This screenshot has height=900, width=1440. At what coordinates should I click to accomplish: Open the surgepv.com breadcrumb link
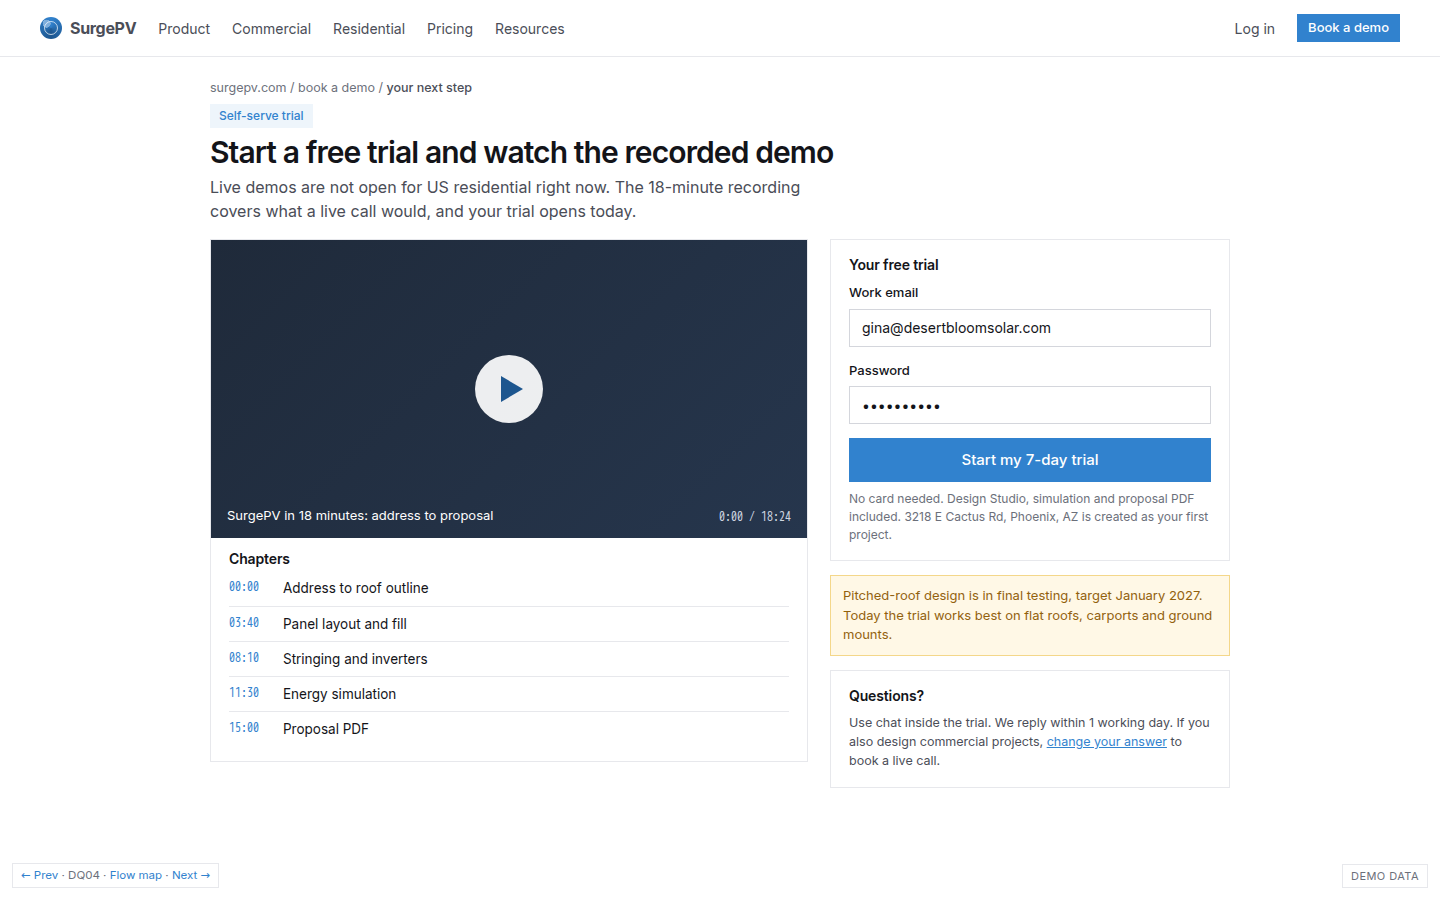pos(248,88)
